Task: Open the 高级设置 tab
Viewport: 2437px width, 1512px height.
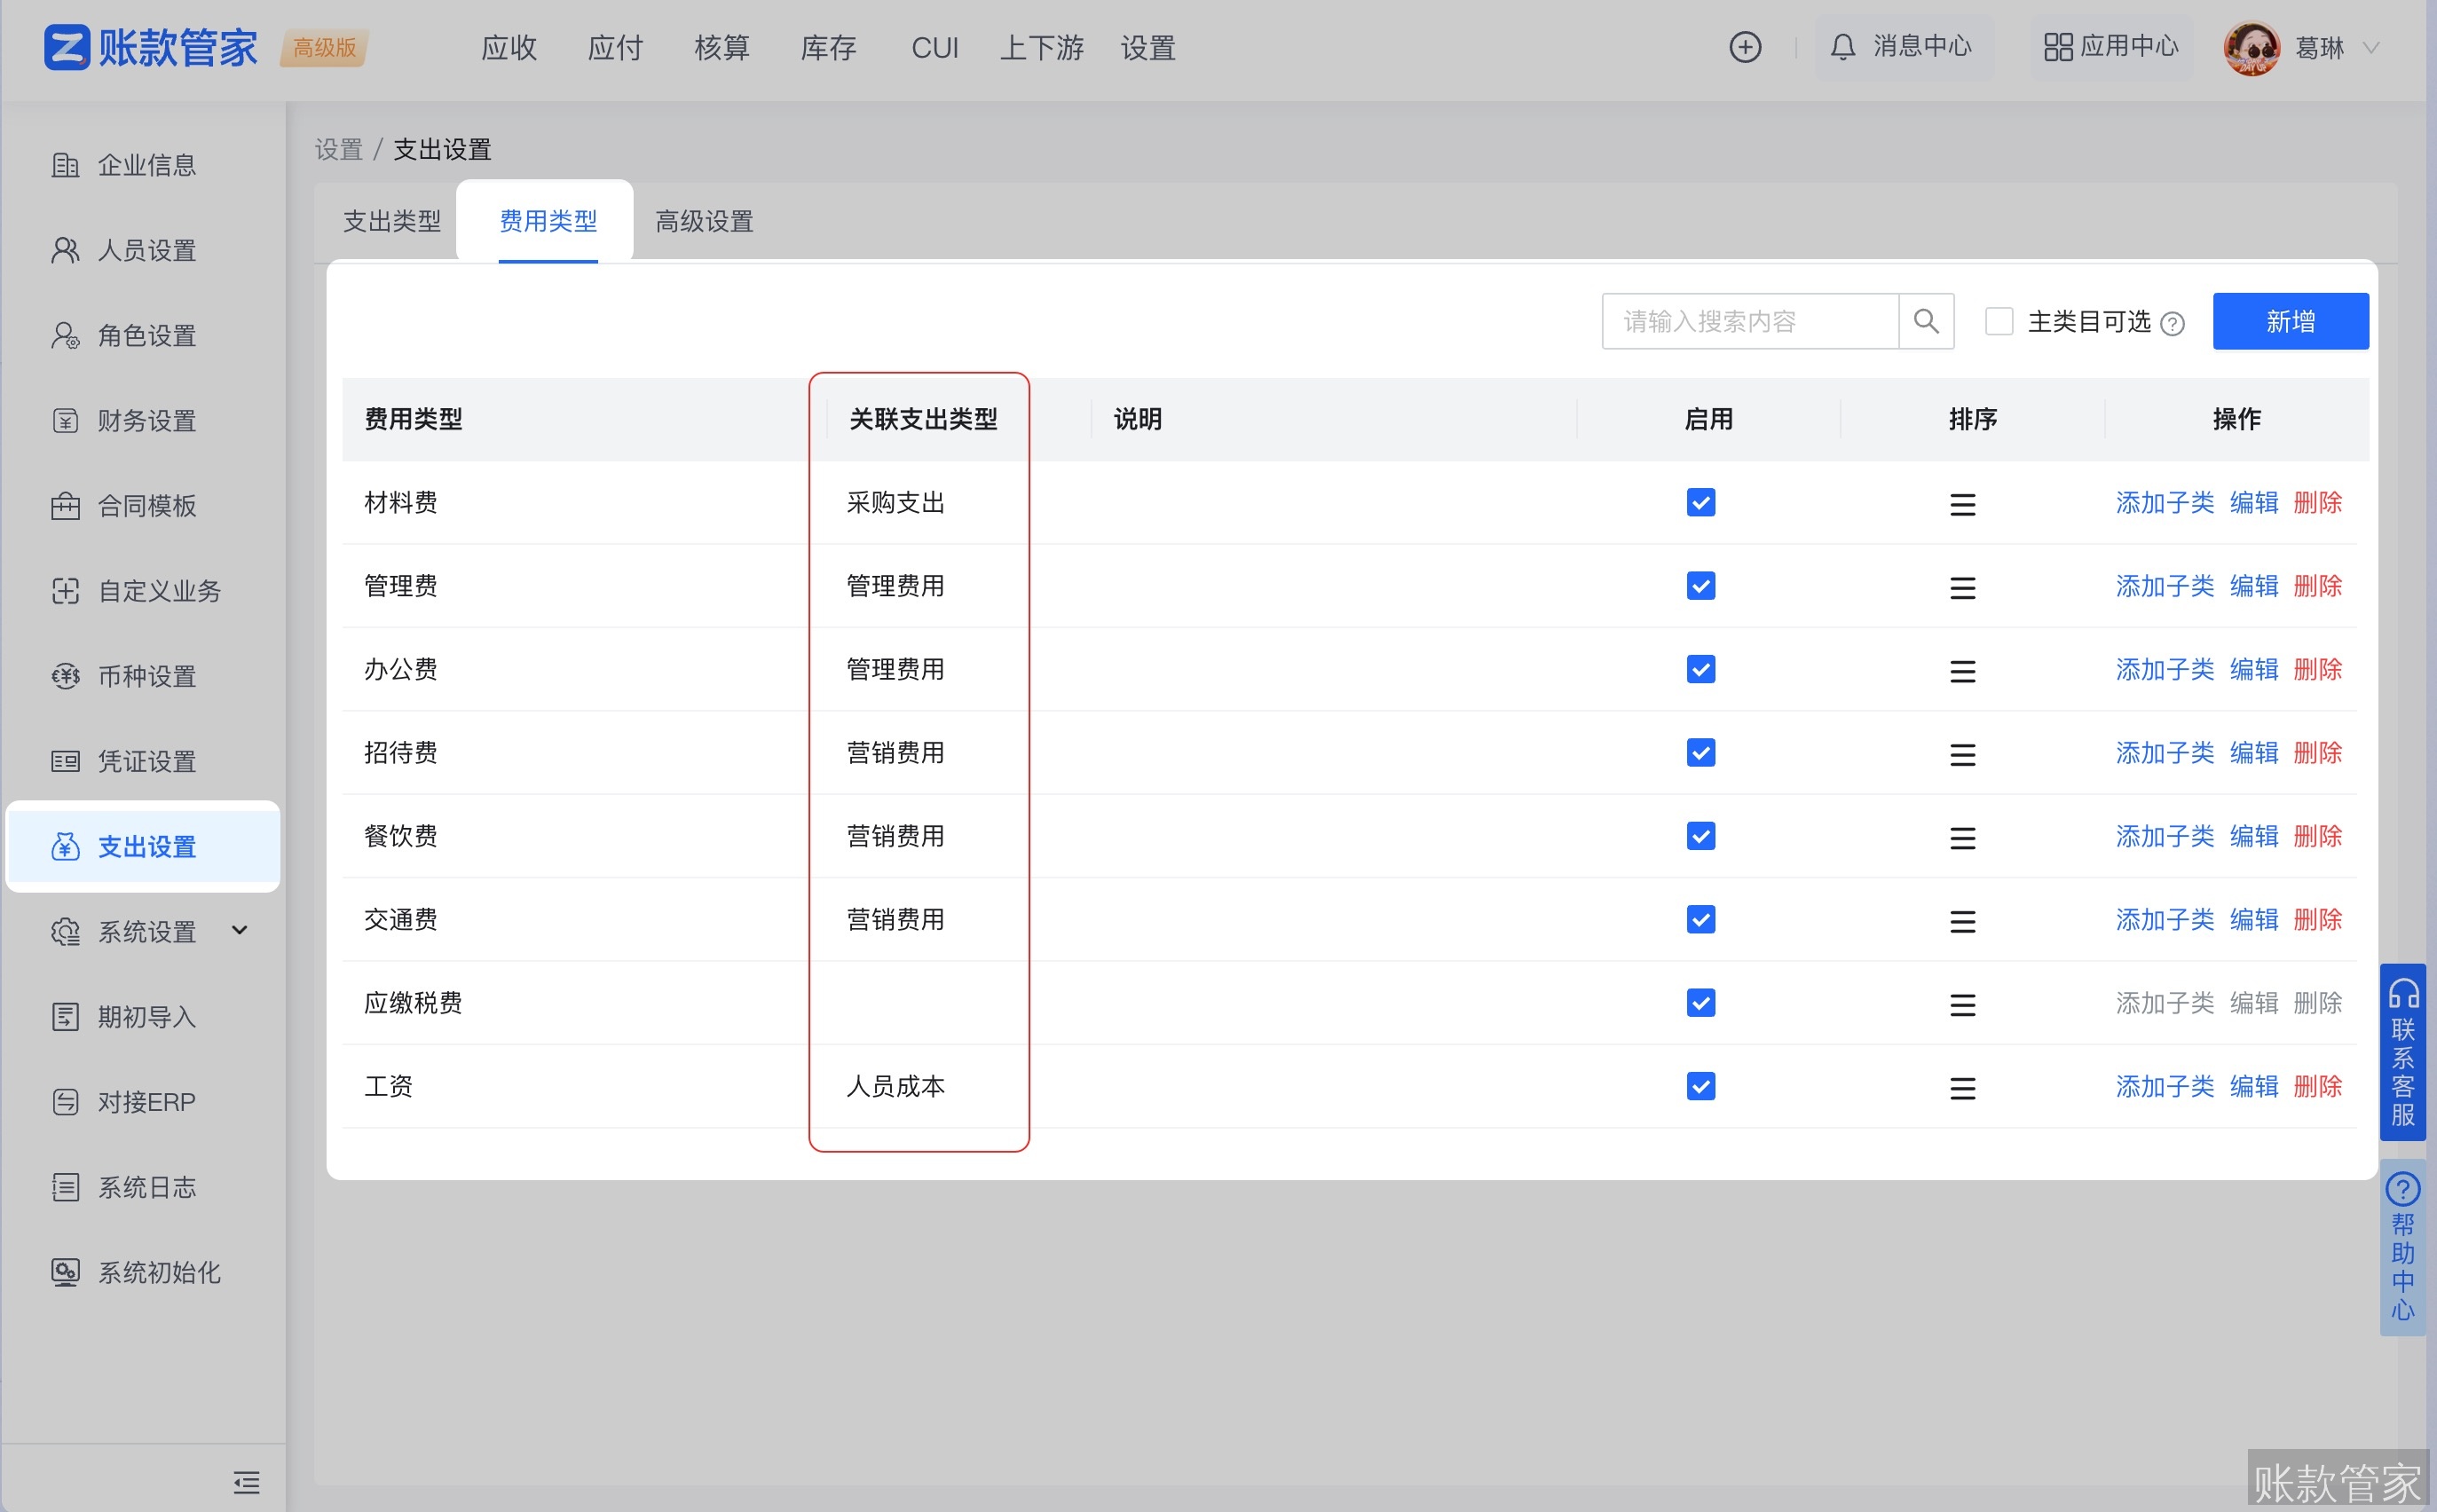Action: pos(704,221)
